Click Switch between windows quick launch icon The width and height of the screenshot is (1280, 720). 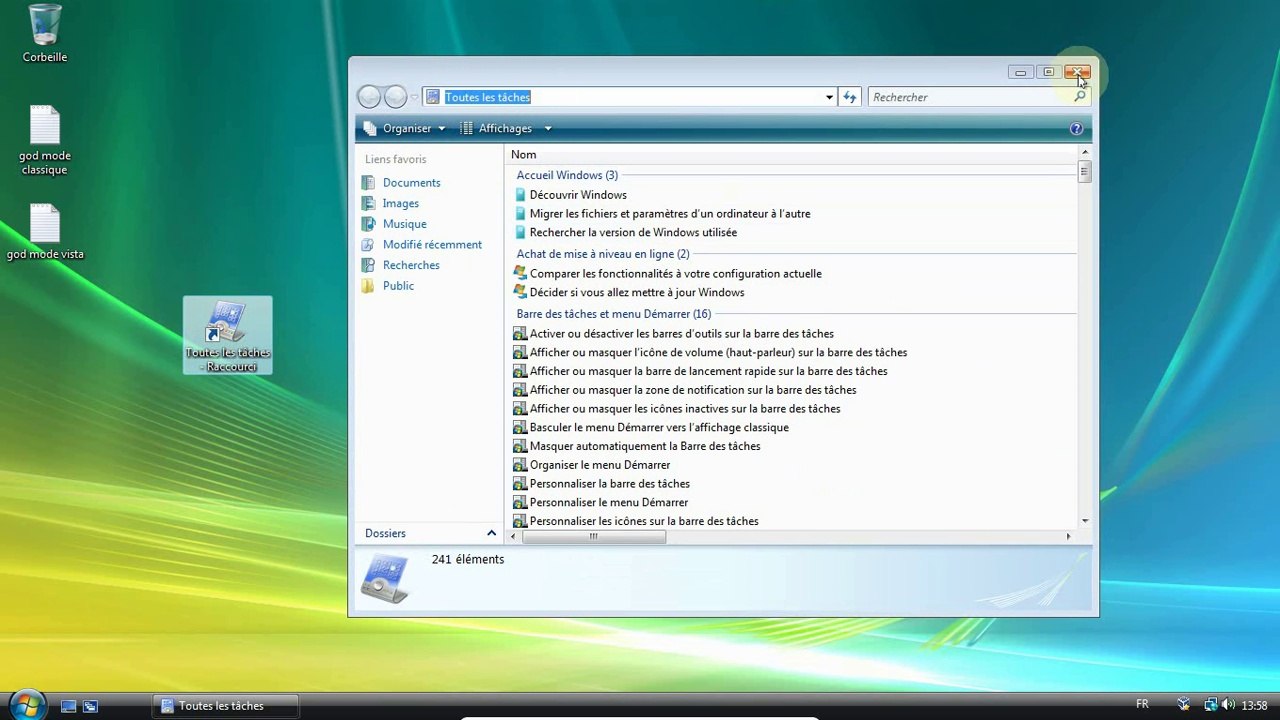90,706
